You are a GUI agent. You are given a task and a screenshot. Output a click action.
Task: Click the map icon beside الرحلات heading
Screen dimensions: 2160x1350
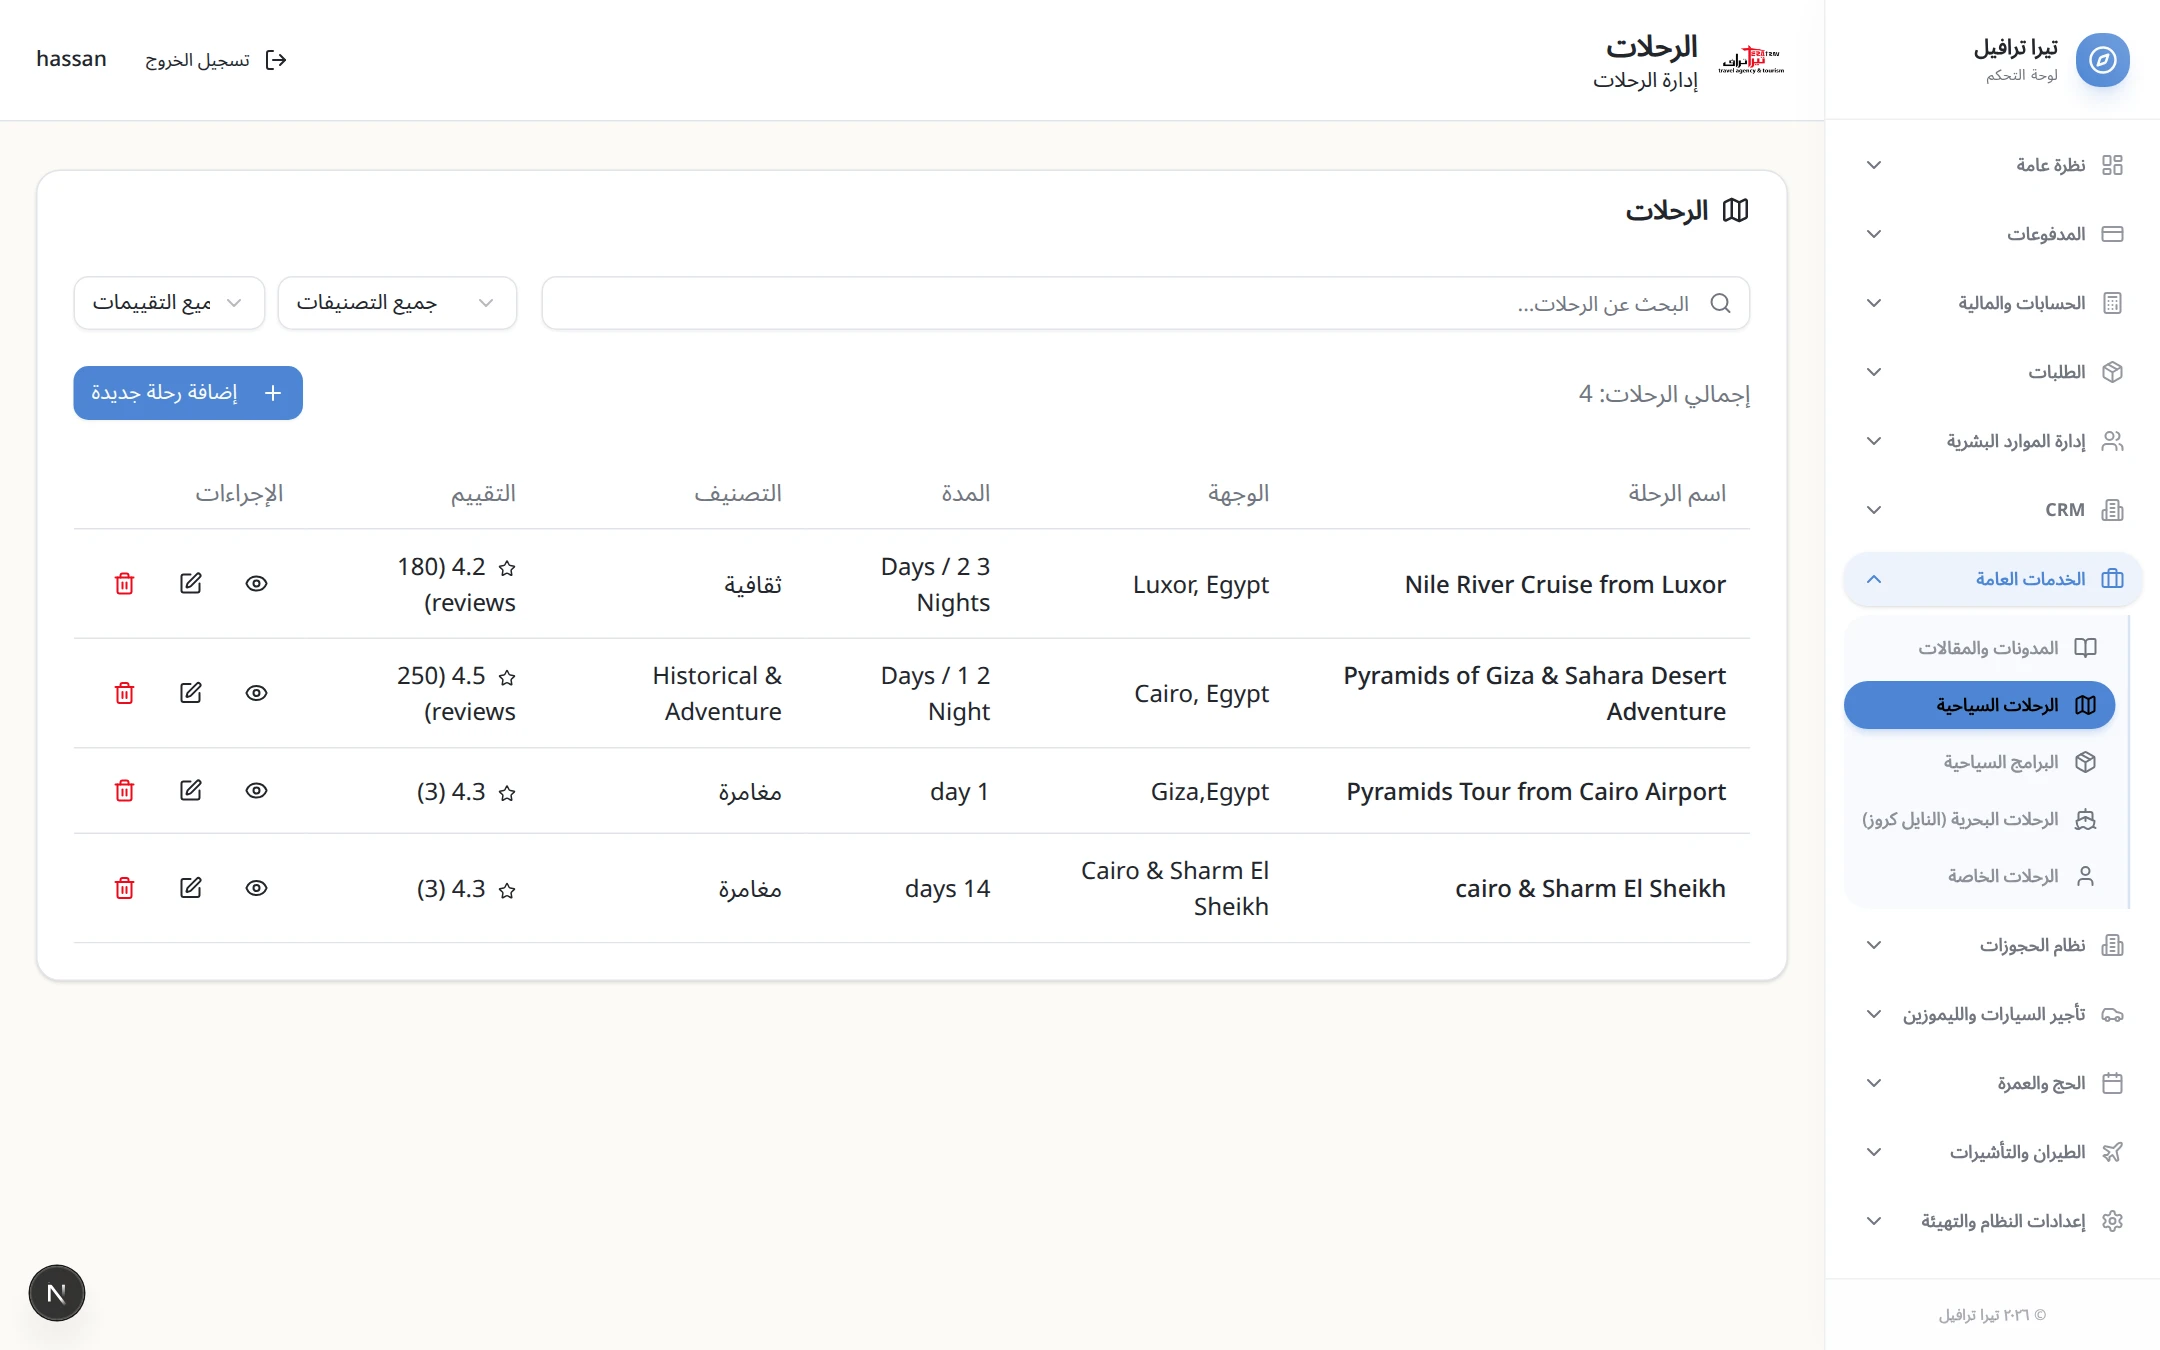(1735, 210)
